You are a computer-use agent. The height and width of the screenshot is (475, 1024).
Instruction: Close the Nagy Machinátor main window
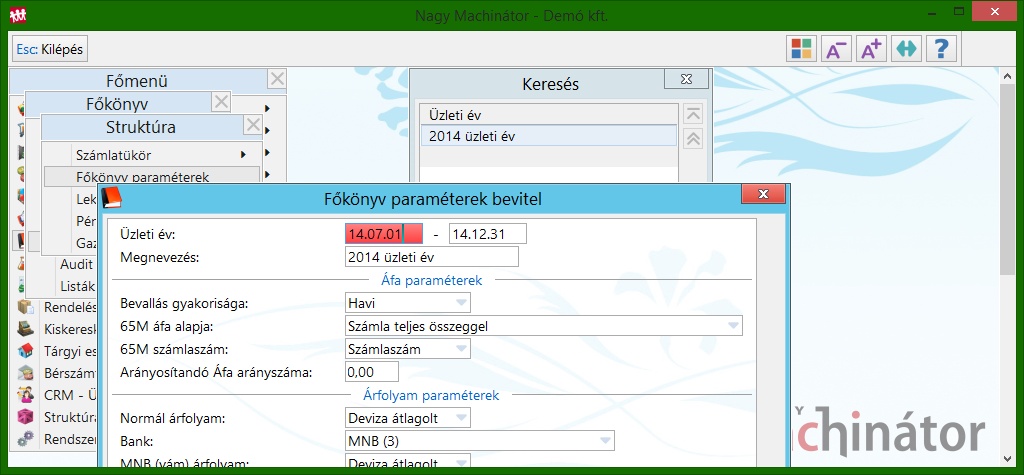tap(995, 12)
